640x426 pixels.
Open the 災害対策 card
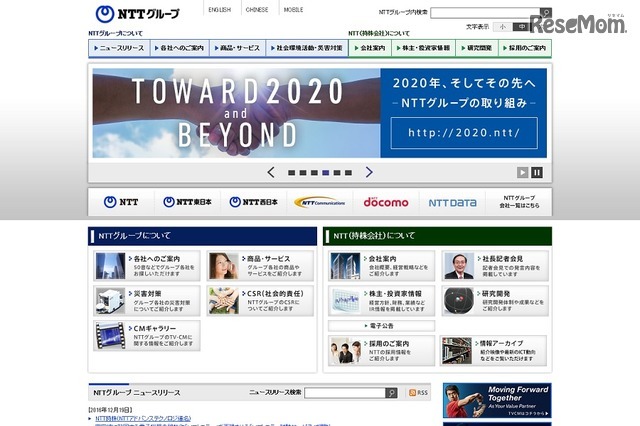147,301
